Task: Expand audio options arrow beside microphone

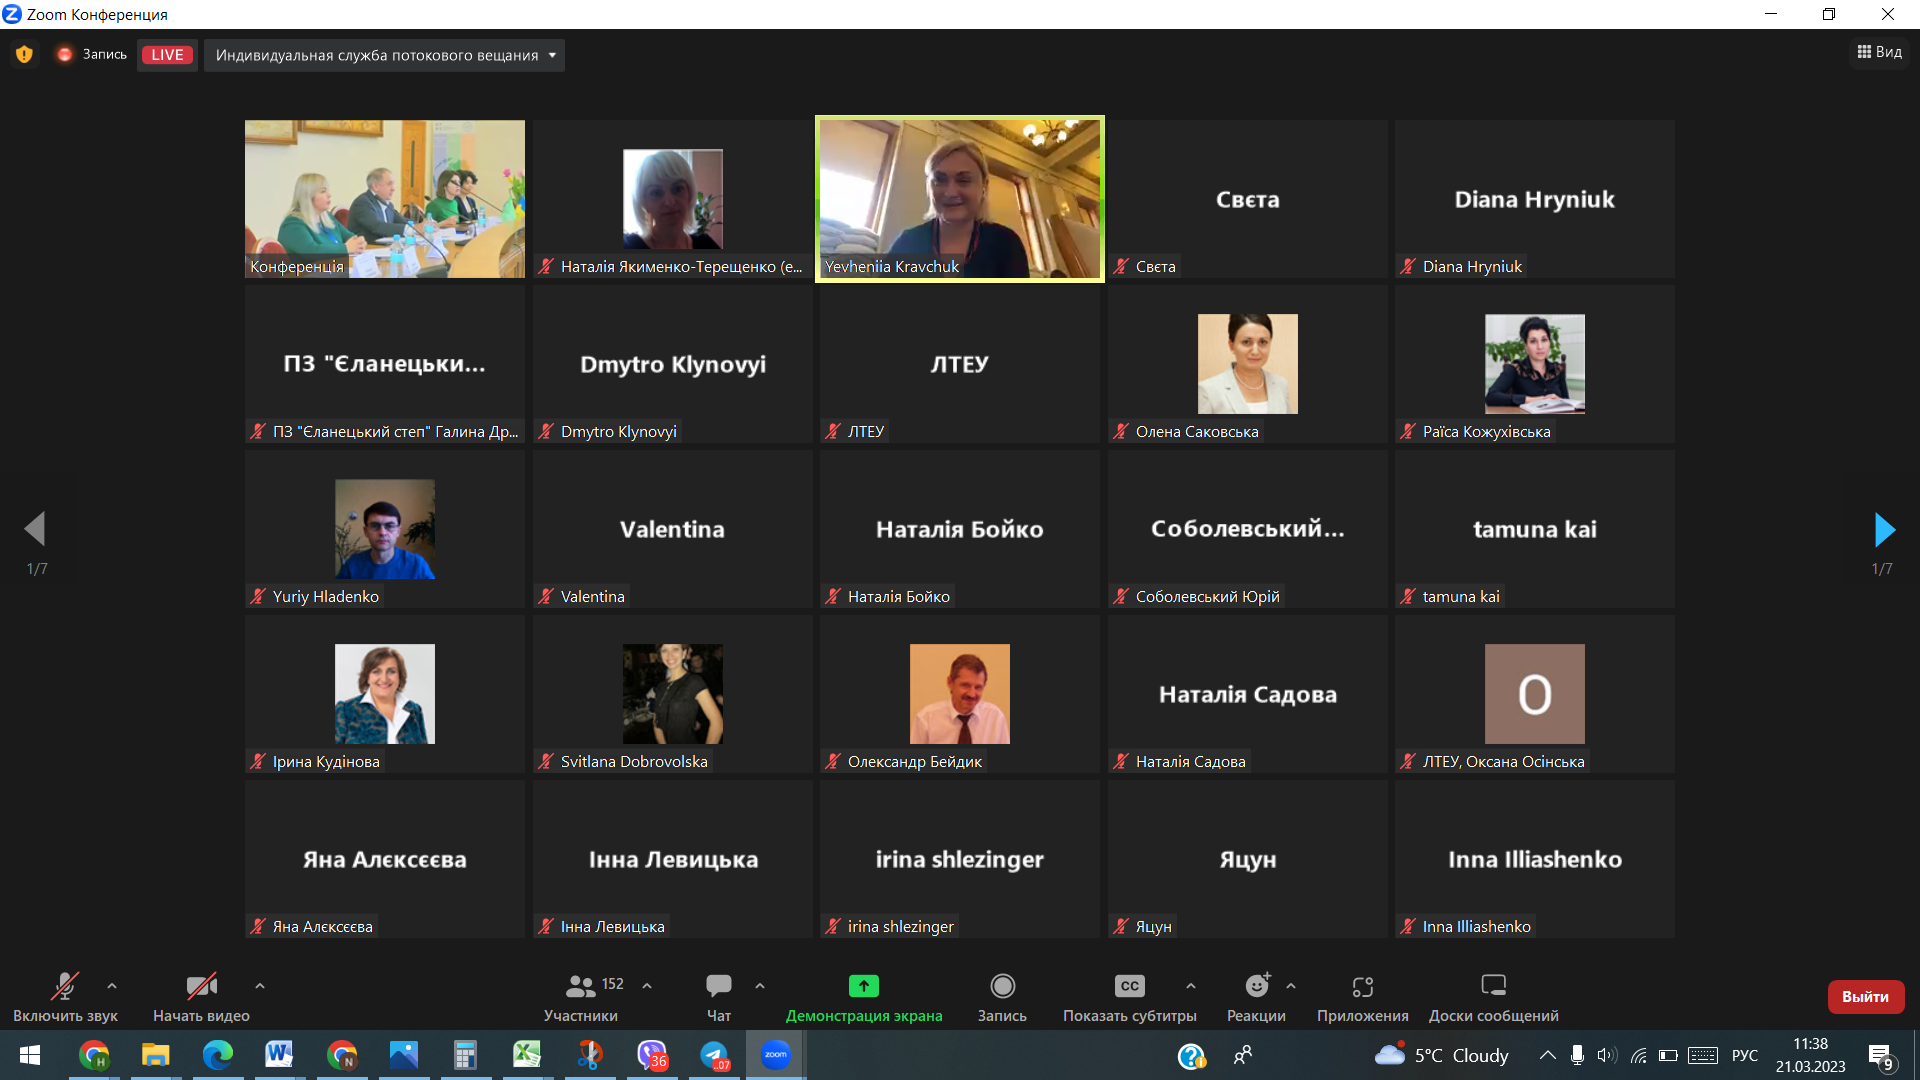Action: [112, 986]
